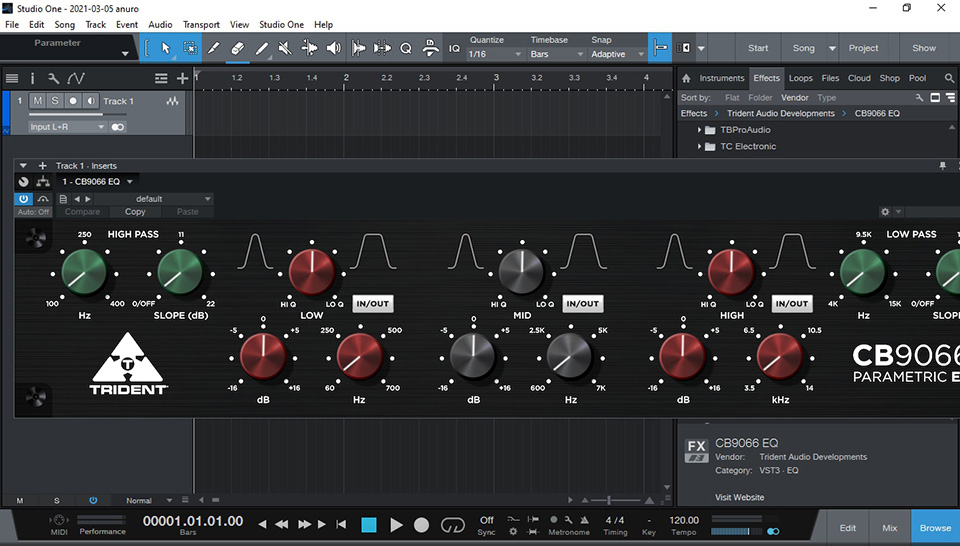Click Return to Zero transport button
Screen dimensions: 960x546
[x=341, y=525]
